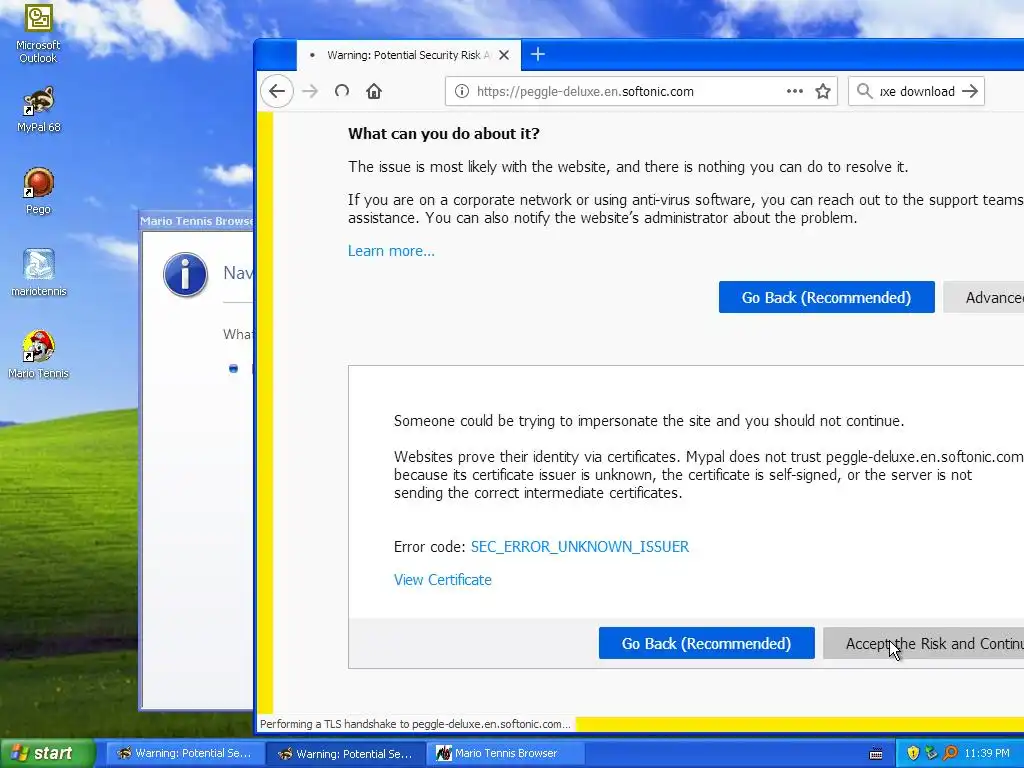Go to the home page icon
The height and width of the screenshot is (768, 1024).
pyautogui.click(x=374, y=91)
